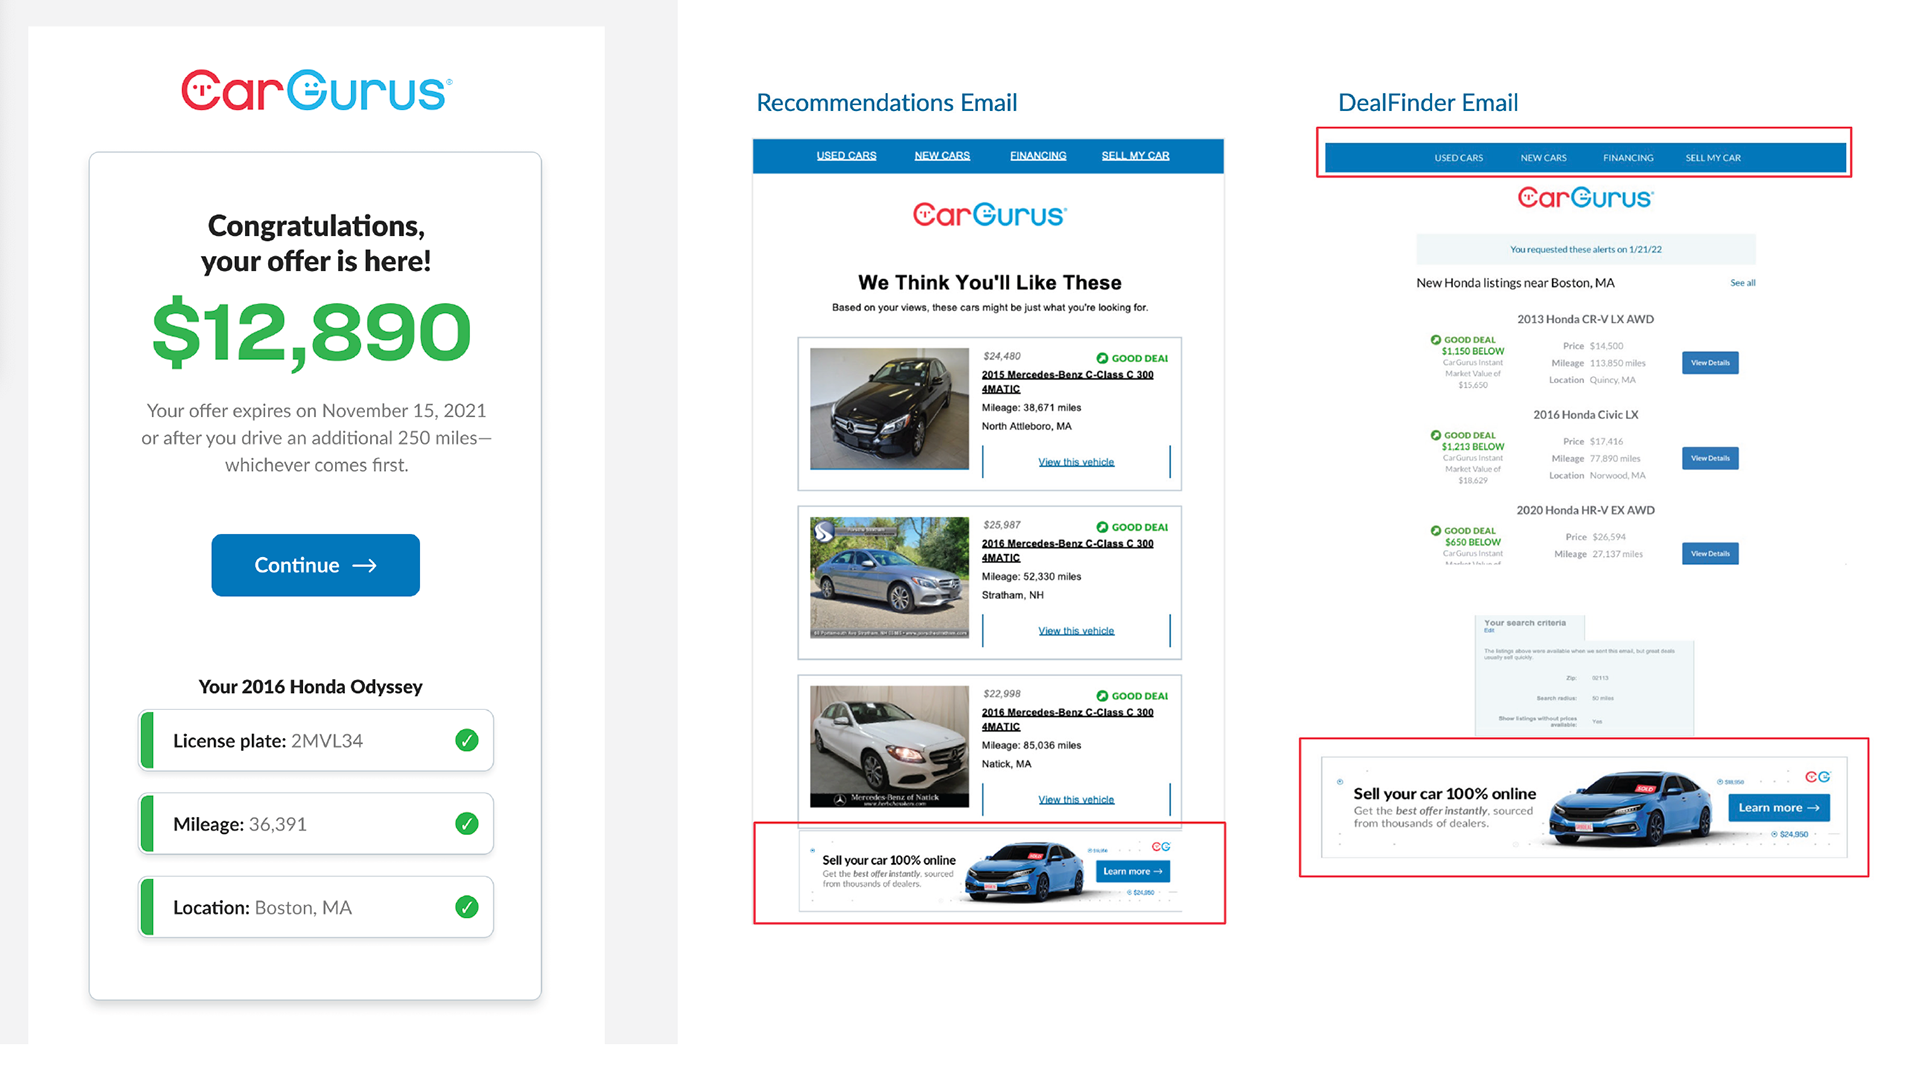The image size is (1920, 1068).
Task: Click the Continue button on offer card
Action: (315, 565)
